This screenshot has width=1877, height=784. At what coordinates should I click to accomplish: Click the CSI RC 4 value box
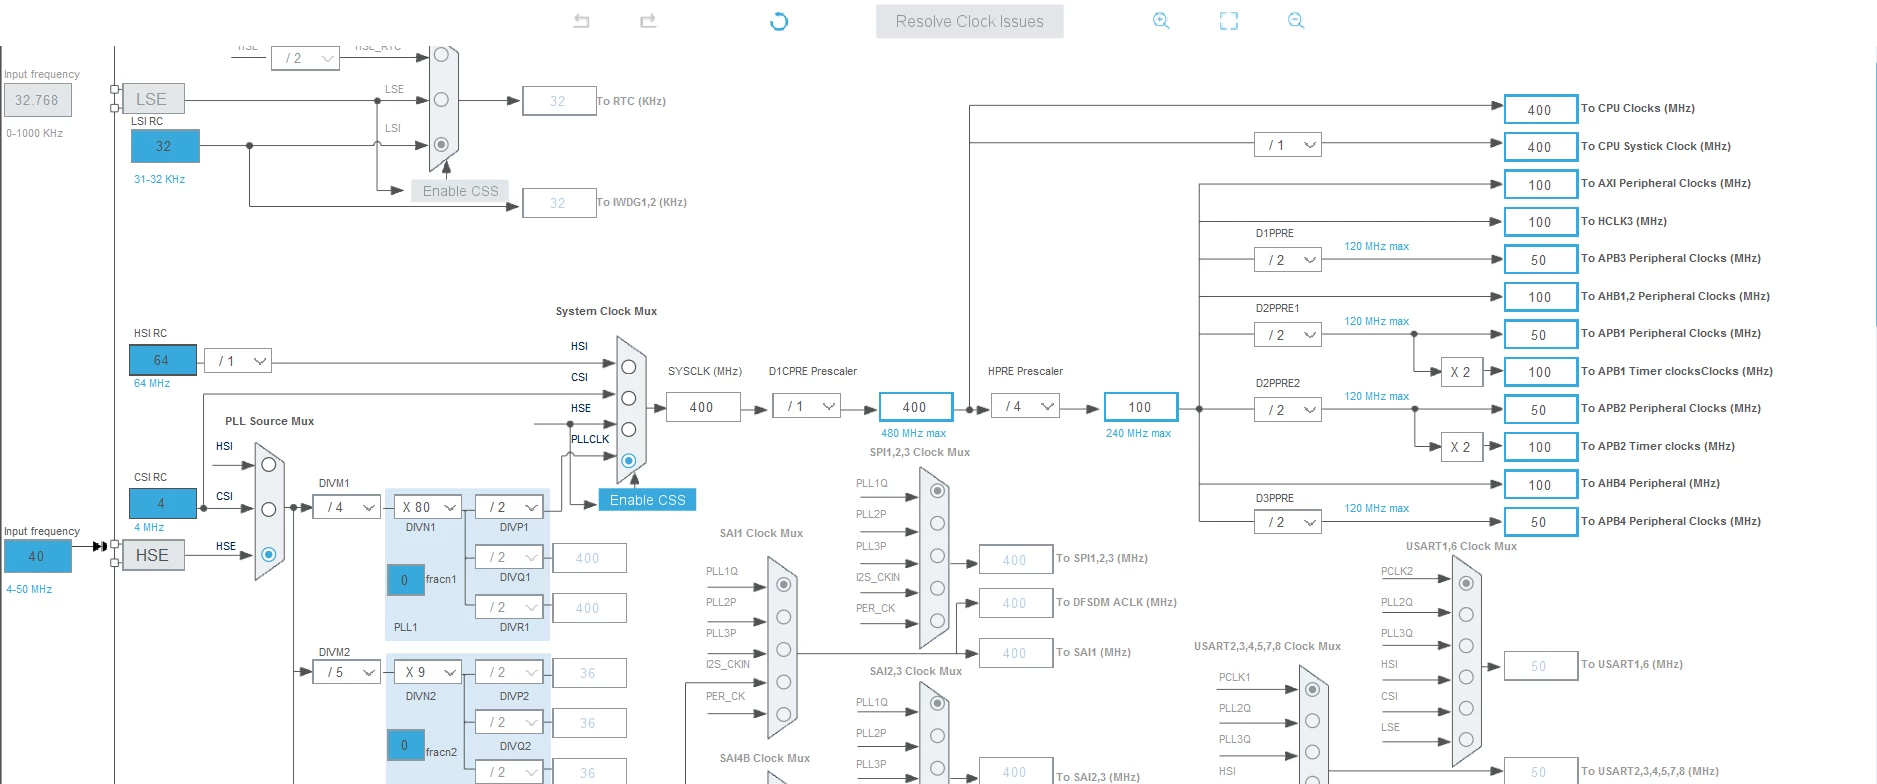click(162, 503)
